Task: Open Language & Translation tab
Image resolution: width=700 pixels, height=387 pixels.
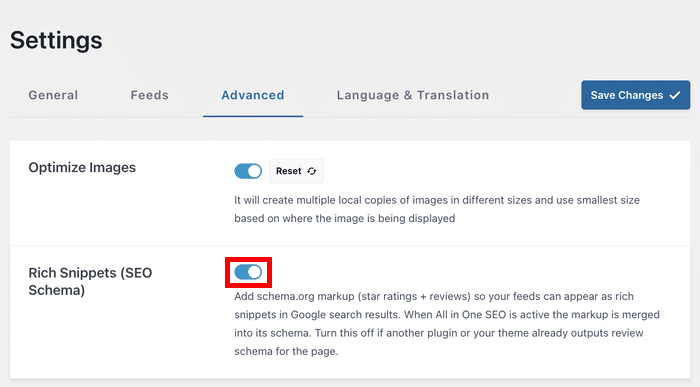Action: point(413,95)
